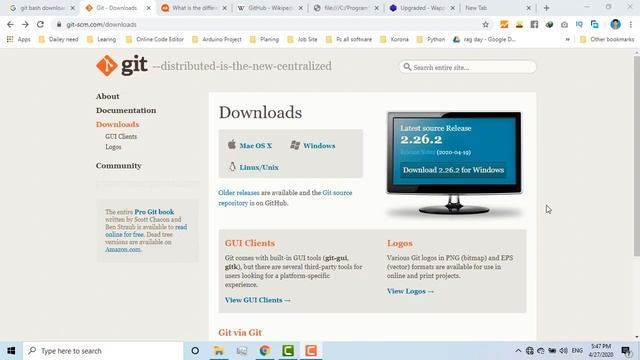Open the Other bookmarks folder
Screen dimensions: 640x360
click(x=607, y=39)
